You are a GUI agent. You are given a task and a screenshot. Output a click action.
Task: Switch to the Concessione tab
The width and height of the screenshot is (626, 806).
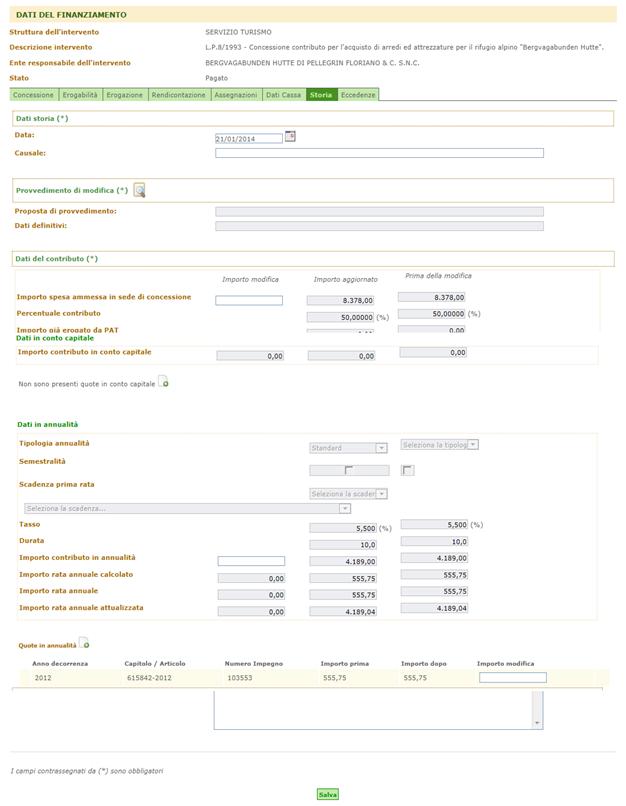click(33, 95)
